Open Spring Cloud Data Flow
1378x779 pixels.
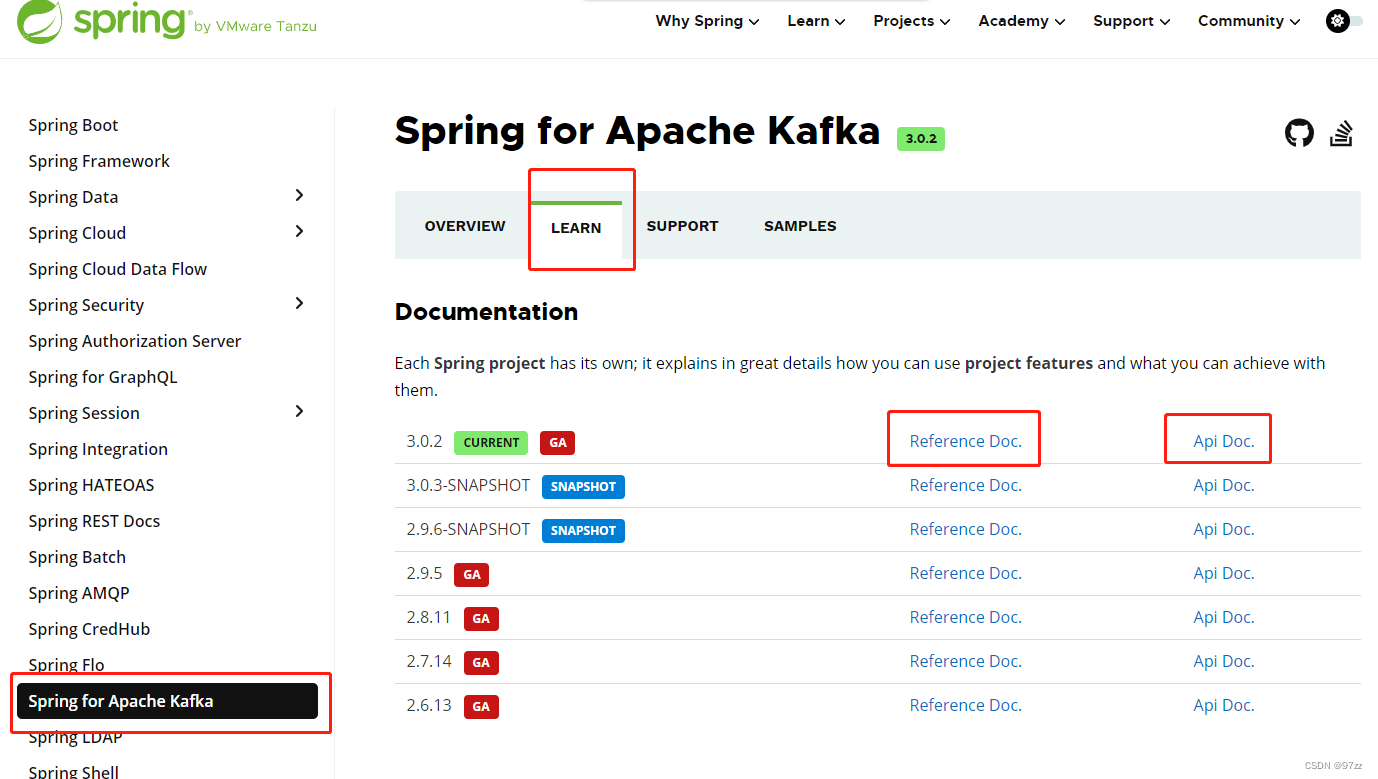(x=117, y=269)
